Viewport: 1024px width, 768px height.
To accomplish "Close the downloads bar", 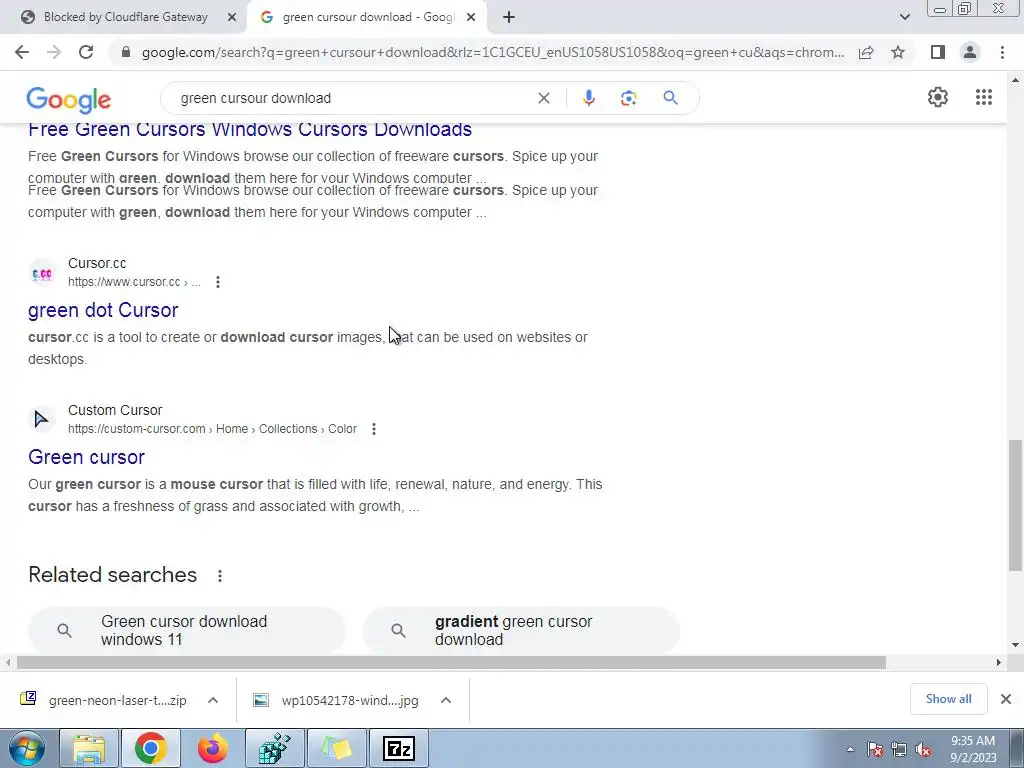I will point(1006,699).
